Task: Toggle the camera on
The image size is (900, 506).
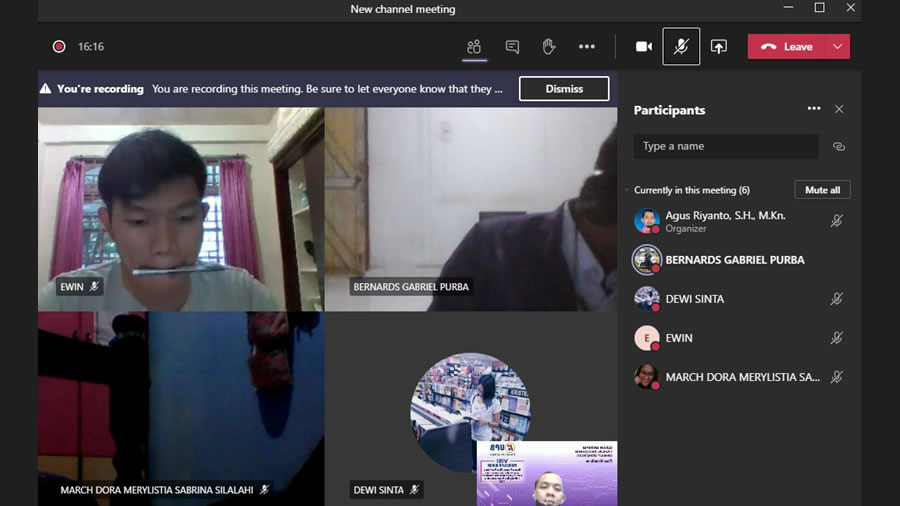Action: 644,47
